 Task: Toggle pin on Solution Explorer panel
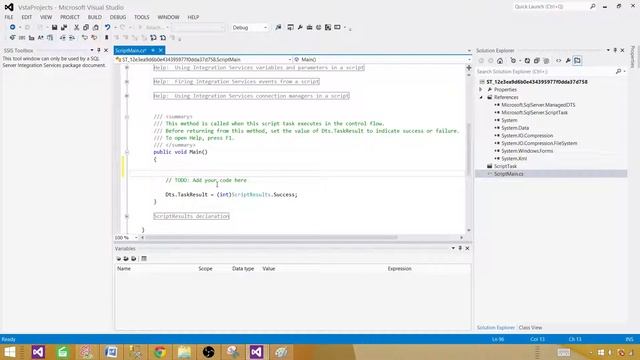pos(615,50)
